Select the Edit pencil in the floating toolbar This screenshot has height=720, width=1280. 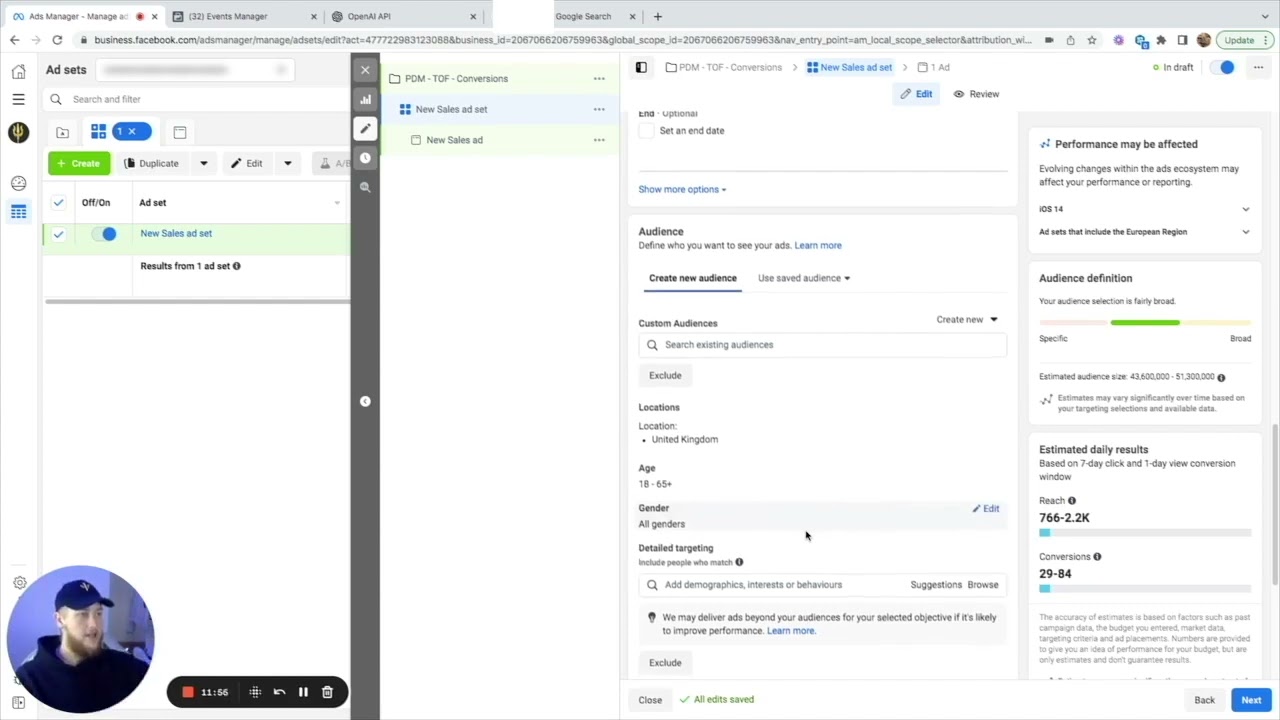(365, 129)
